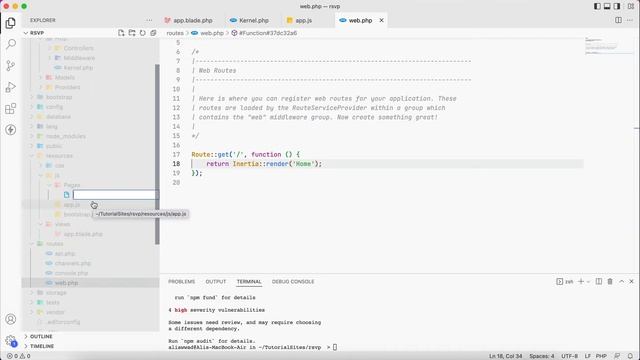Change language mode via PHP status item

tap(601, 356)
